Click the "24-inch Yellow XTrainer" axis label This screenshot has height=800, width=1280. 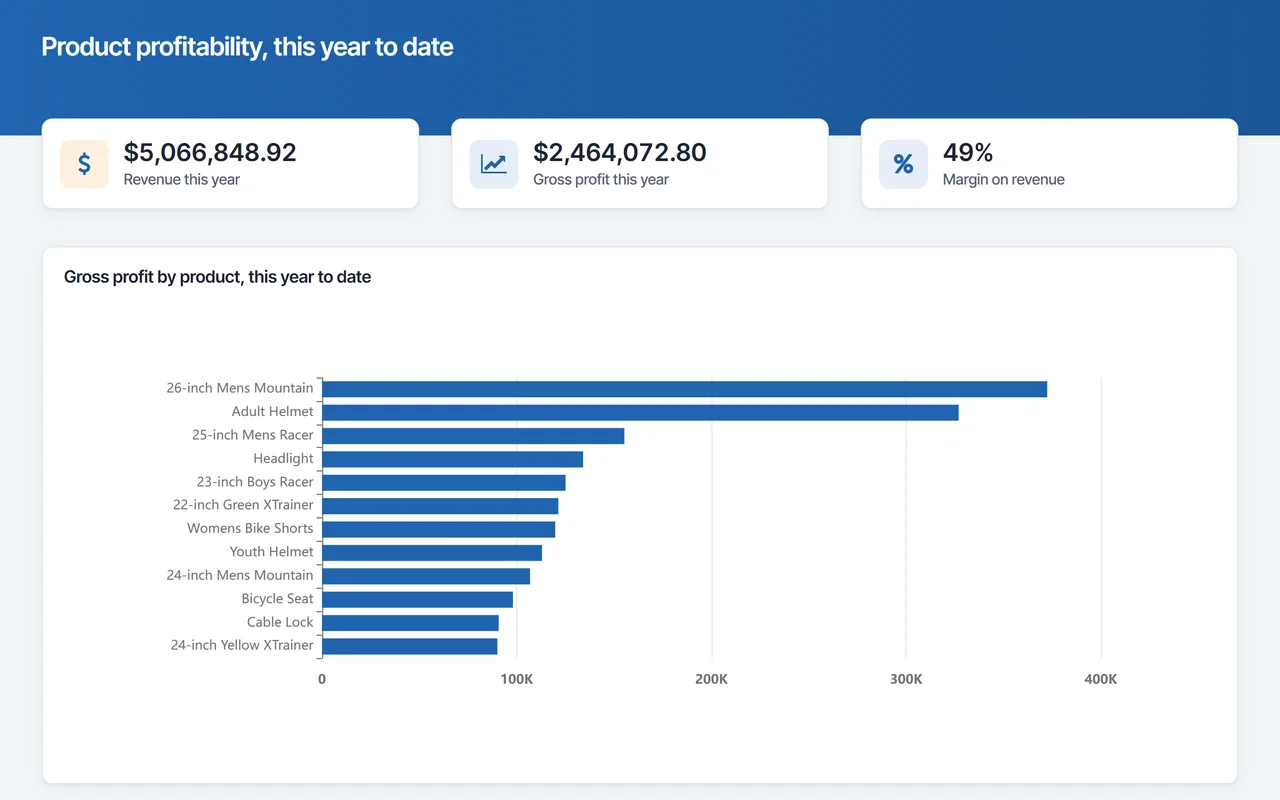[x=243, y=645]
